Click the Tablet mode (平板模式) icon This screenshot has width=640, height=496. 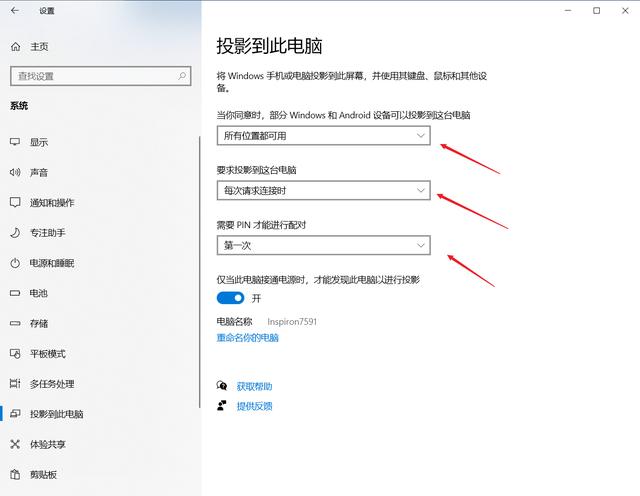point(15,354)
